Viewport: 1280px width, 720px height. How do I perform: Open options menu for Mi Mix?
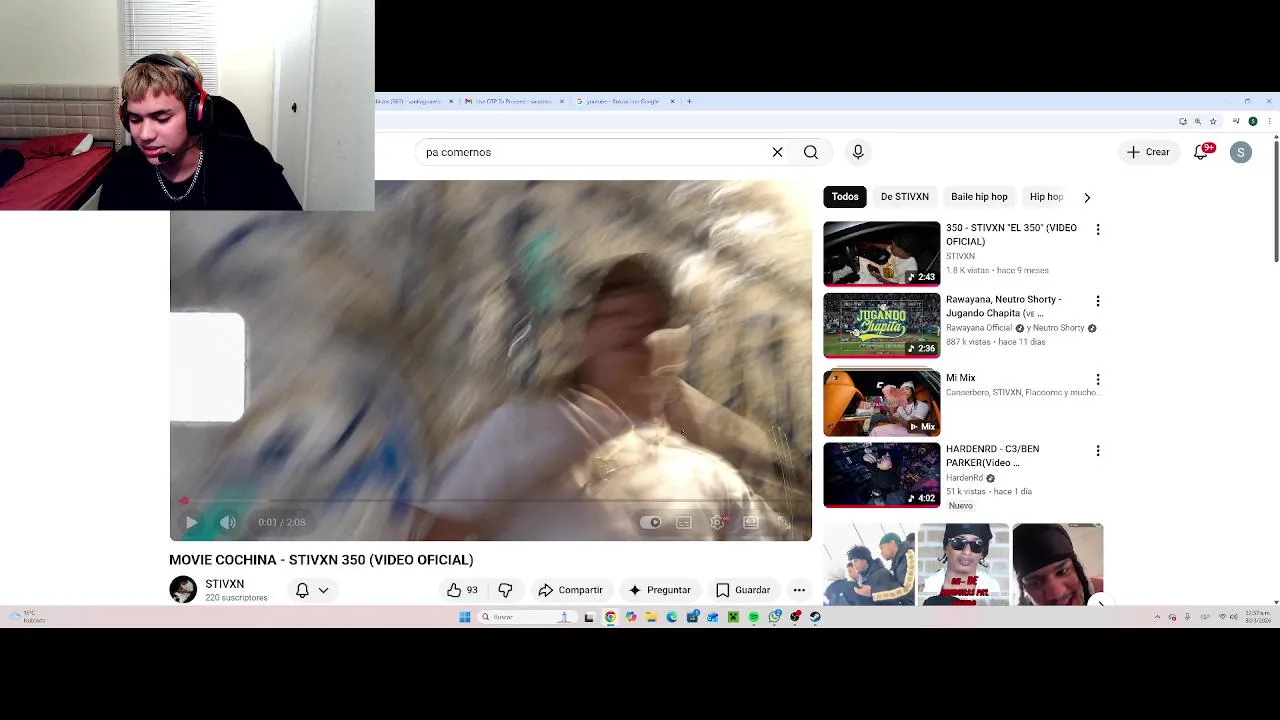pyautogui.click(x=1098, y=380)
